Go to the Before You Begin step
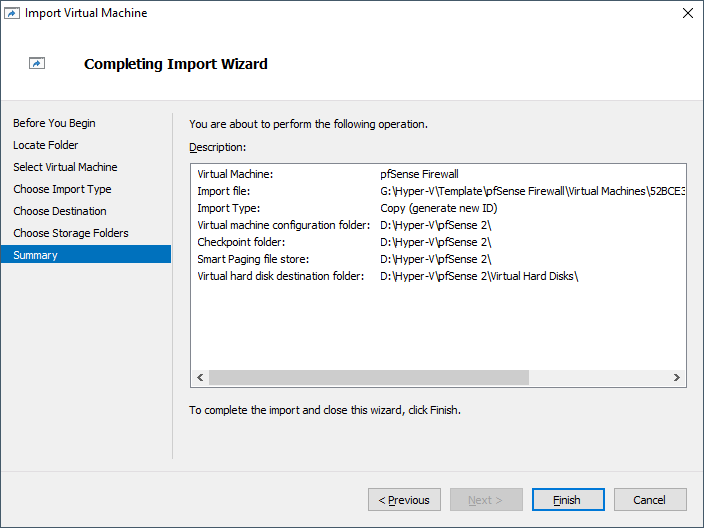 click(54, 123)
